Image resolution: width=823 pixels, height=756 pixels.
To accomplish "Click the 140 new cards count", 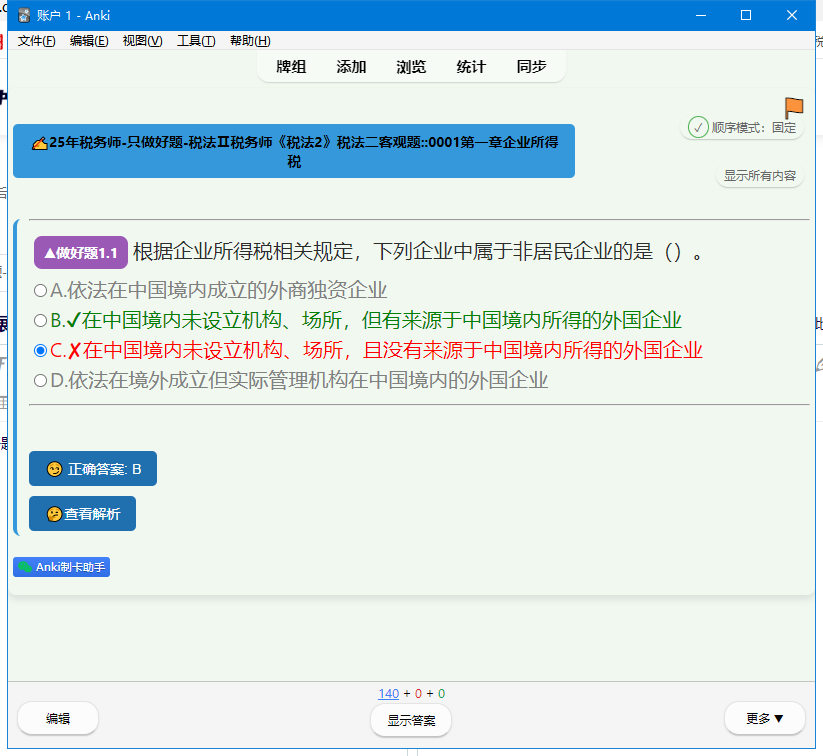I will tap(388, 694).
